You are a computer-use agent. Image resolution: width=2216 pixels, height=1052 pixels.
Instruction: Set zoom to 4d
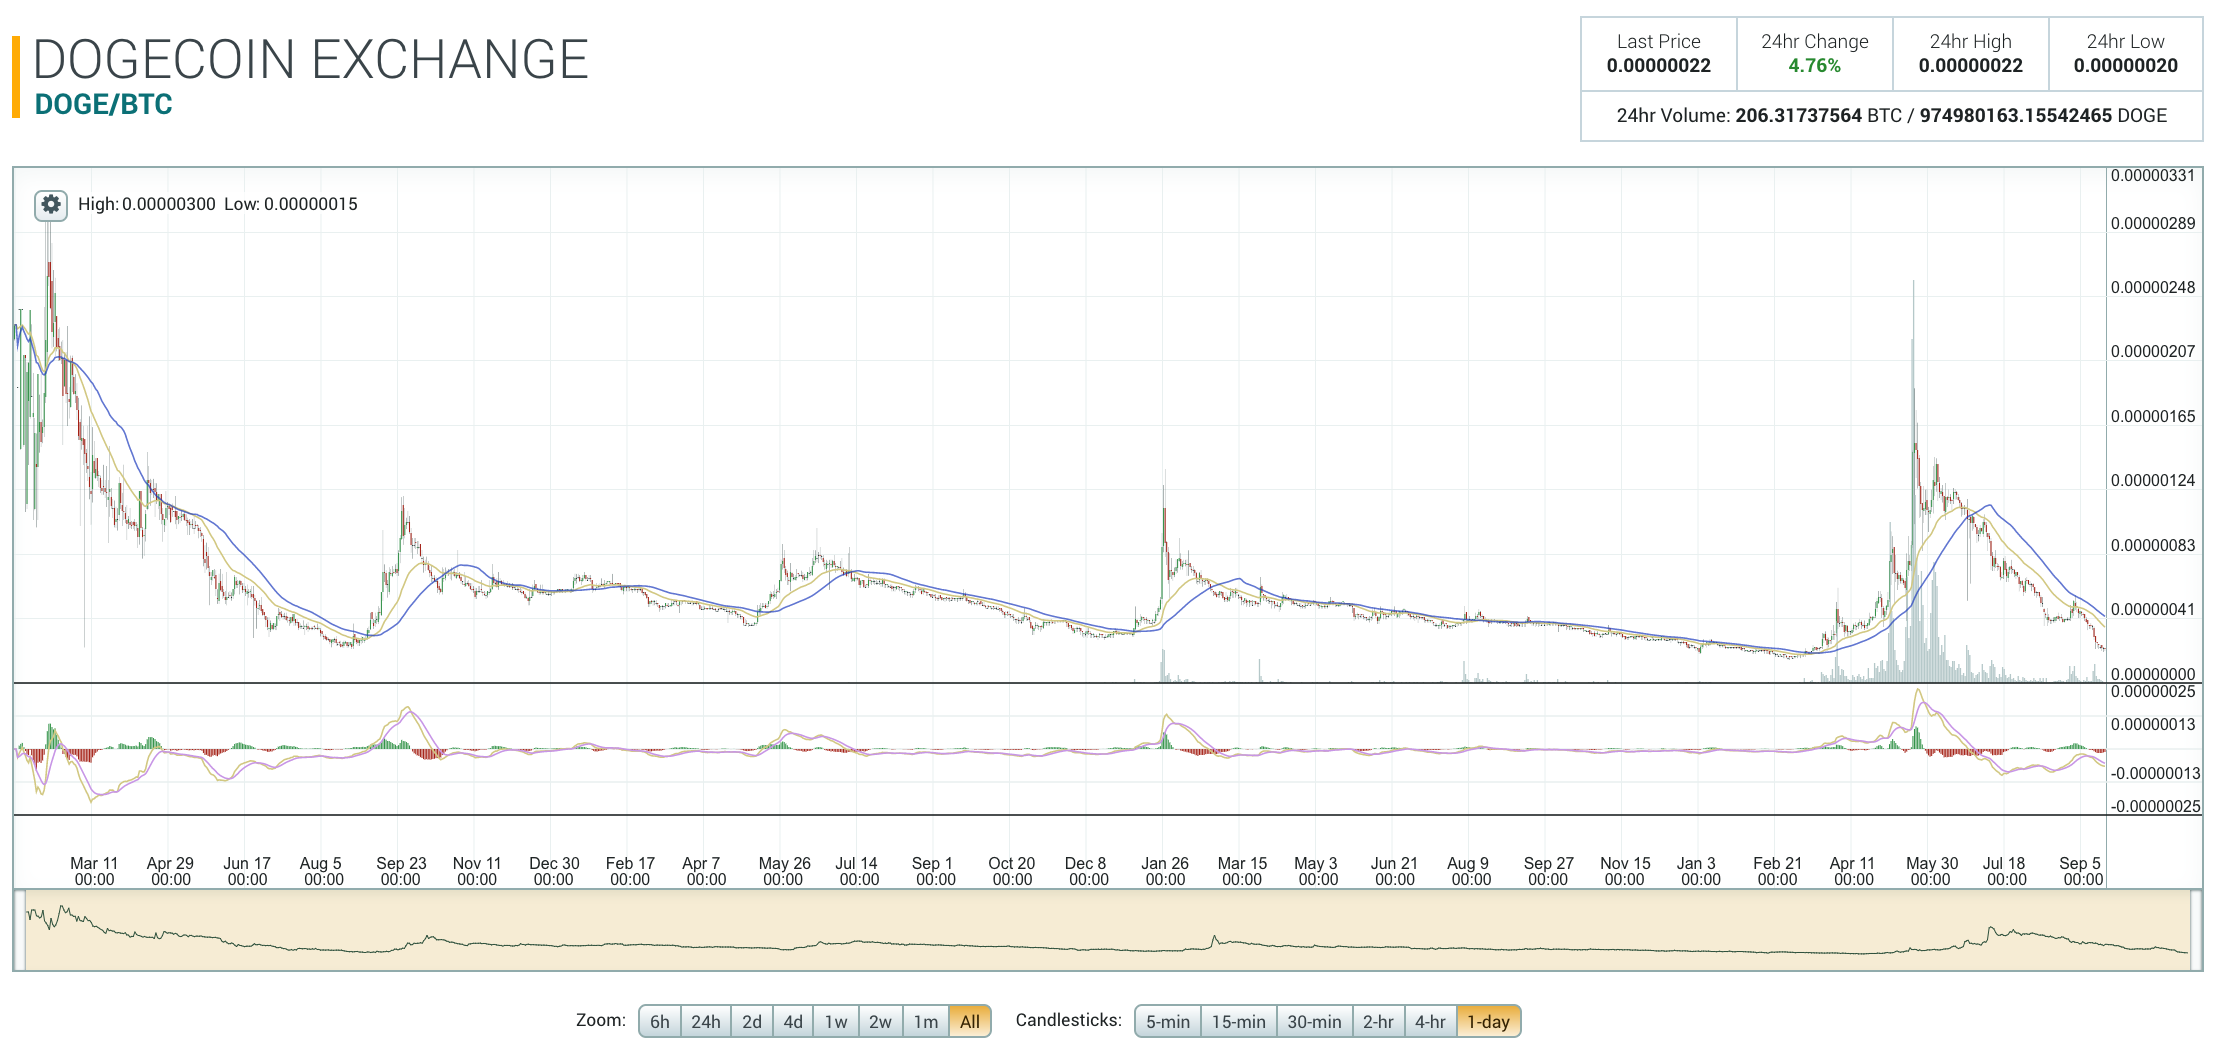coord(793,1021)
